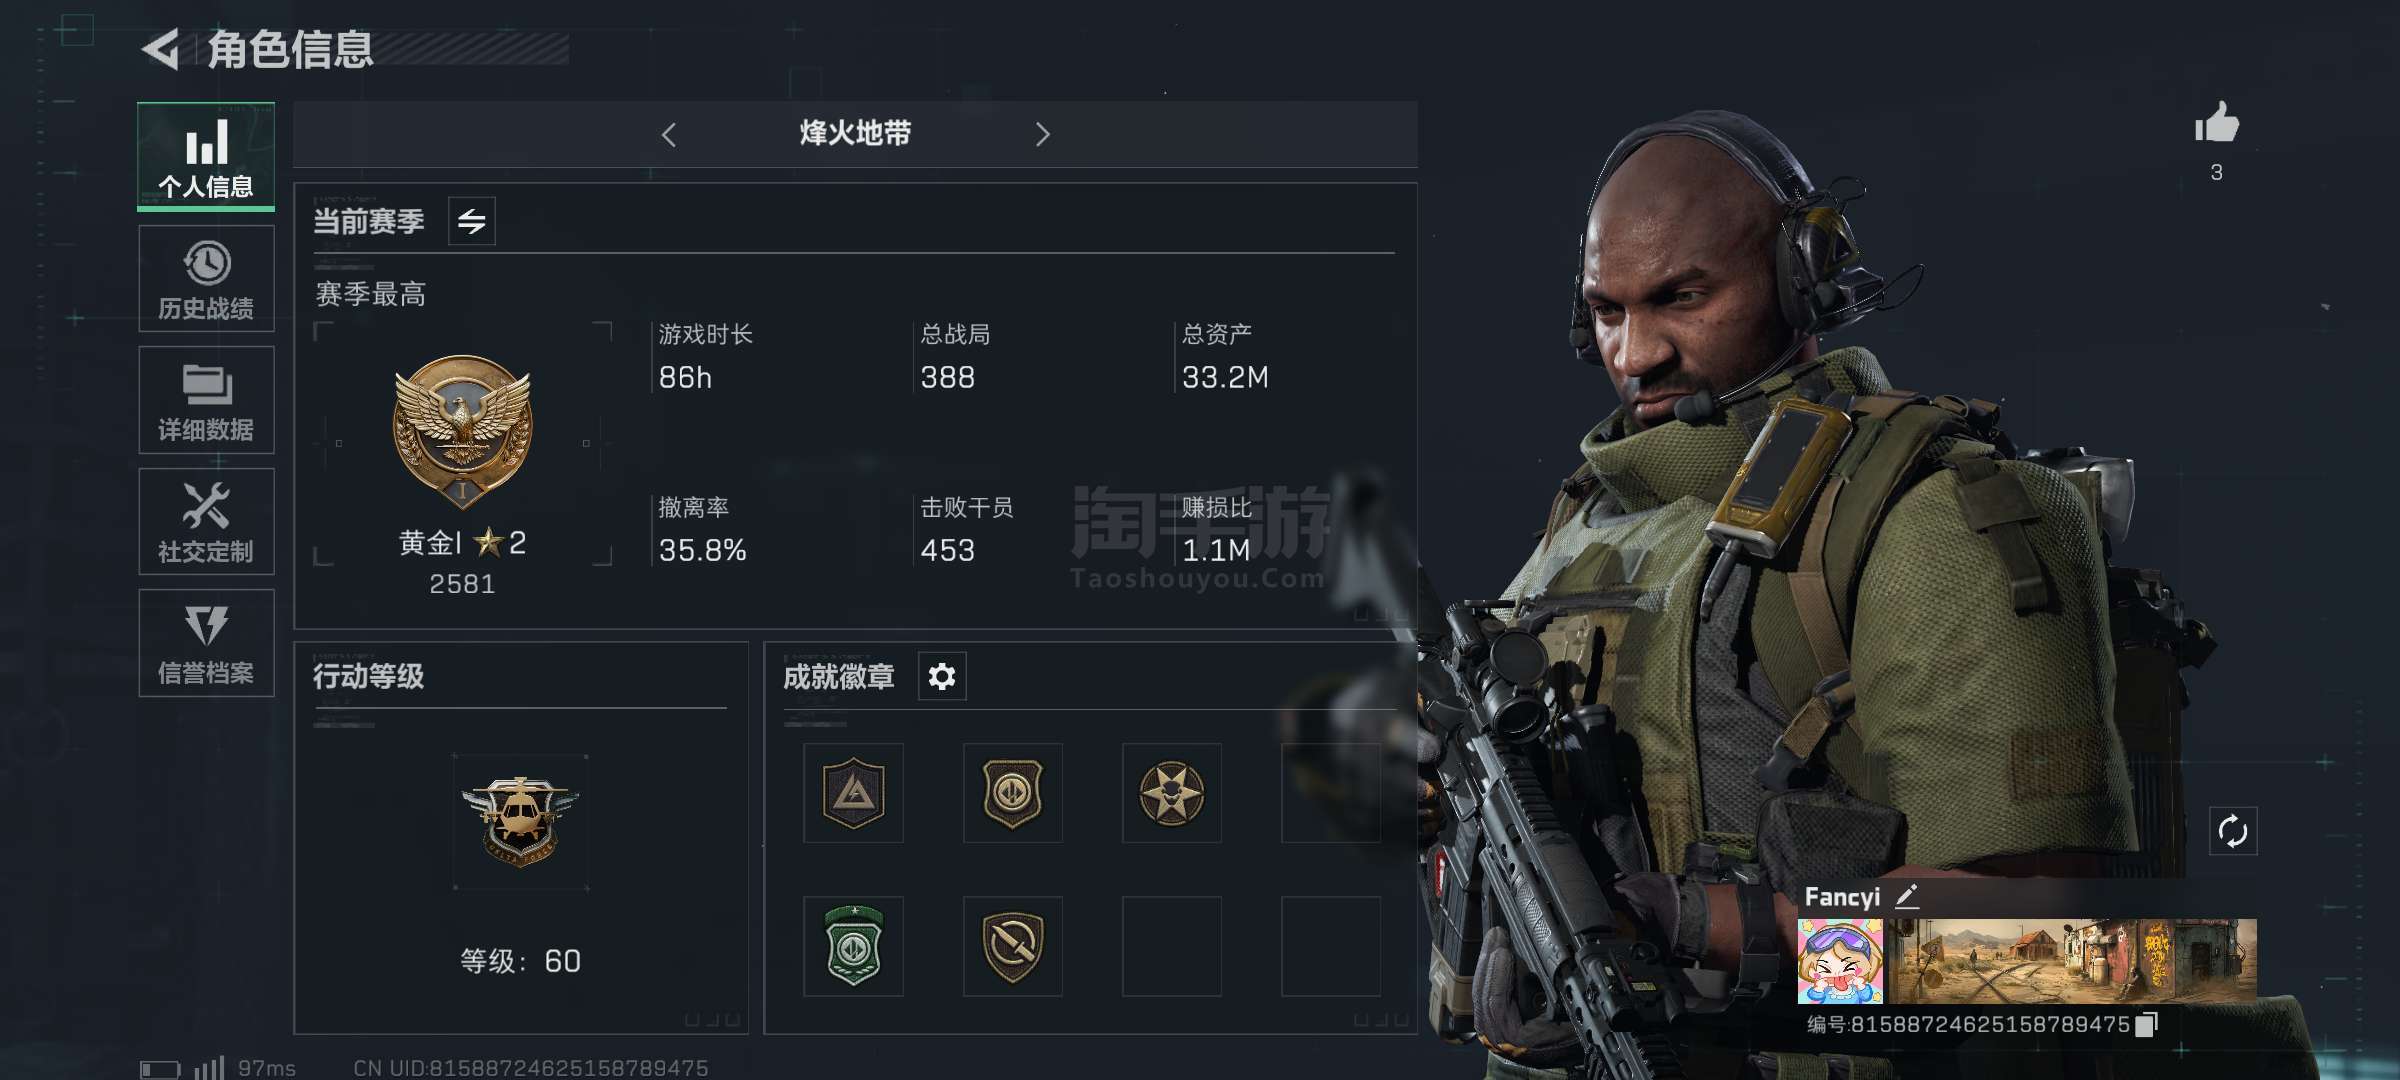This screenshot has height=1080, width=2400.
Task: Select the 个人信息 personal info tab
Action: point(206,157)
